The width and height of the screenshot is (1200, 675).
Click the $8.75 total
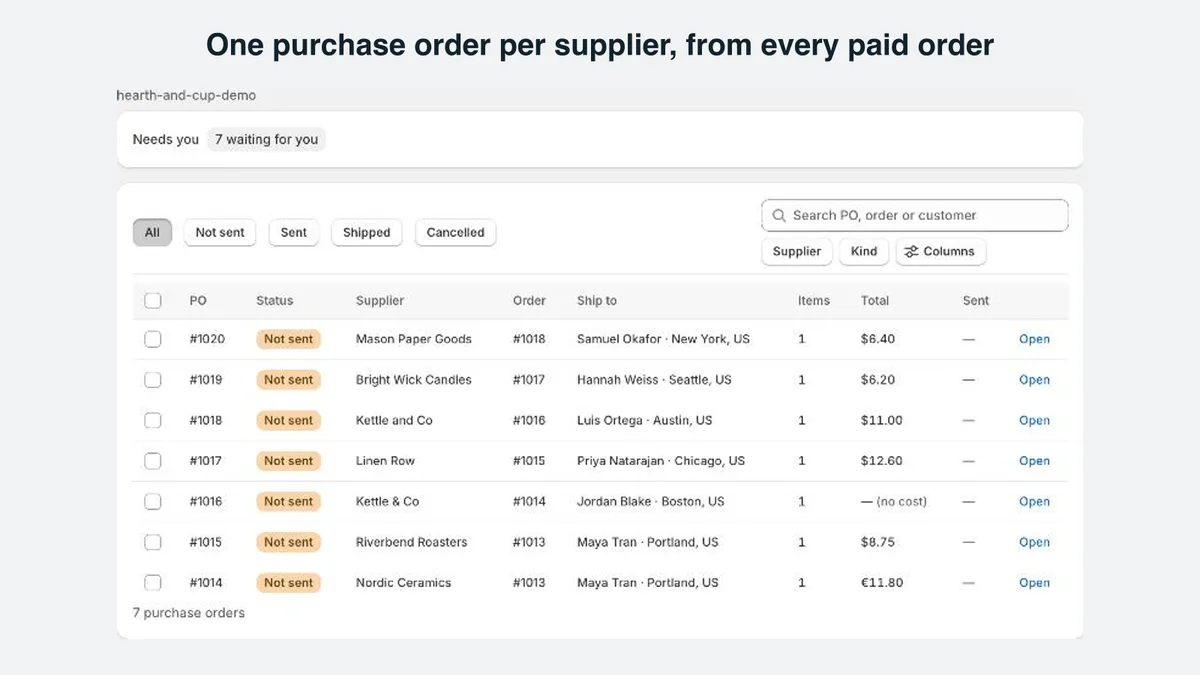click(x=878, y=542)
